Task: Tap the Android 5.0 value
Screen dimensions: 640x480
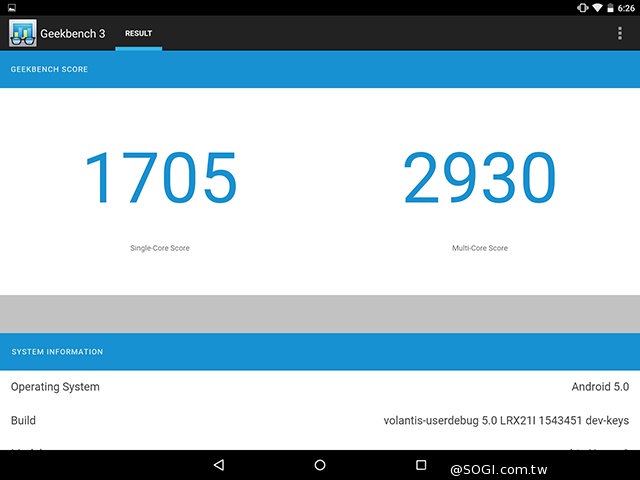Action: [x=600, y=387]
